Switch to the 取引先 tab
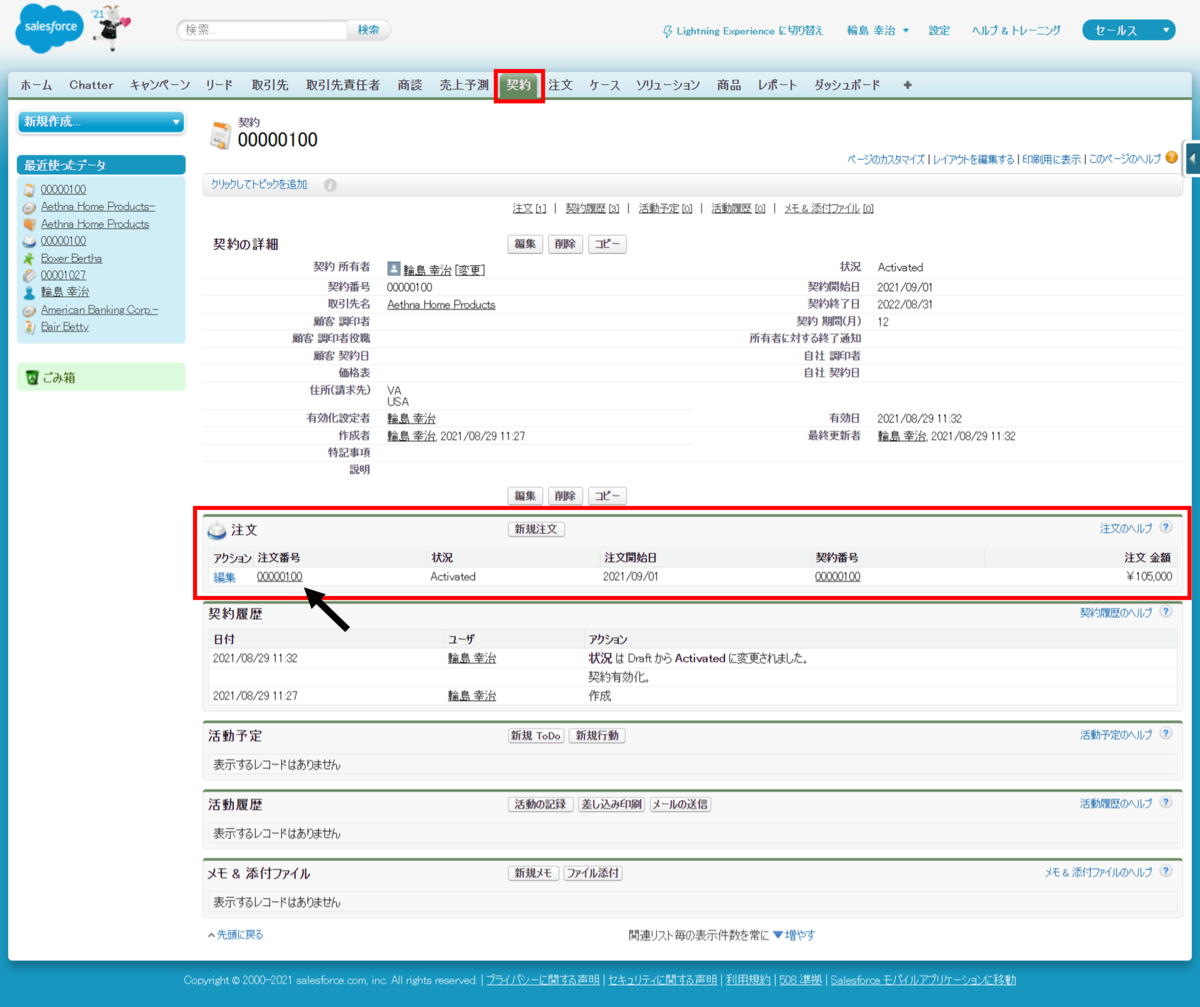This screenshot has width=1200, height=1007. tap(270, 86)
